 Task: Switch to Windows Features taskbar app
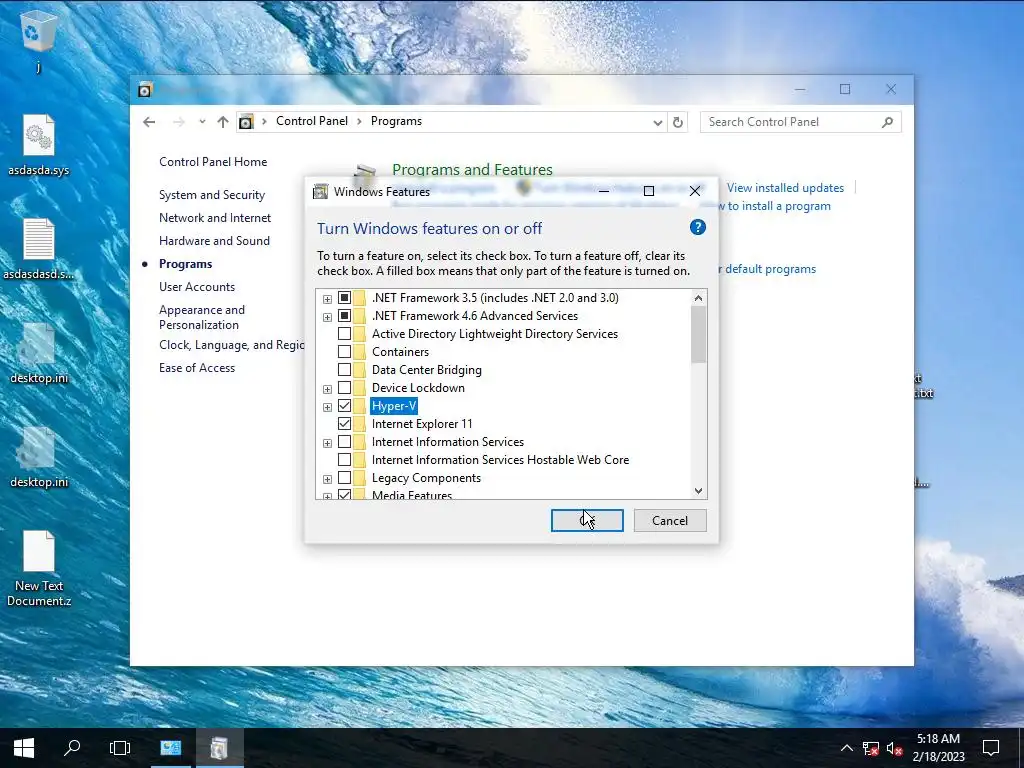(219, 748)
